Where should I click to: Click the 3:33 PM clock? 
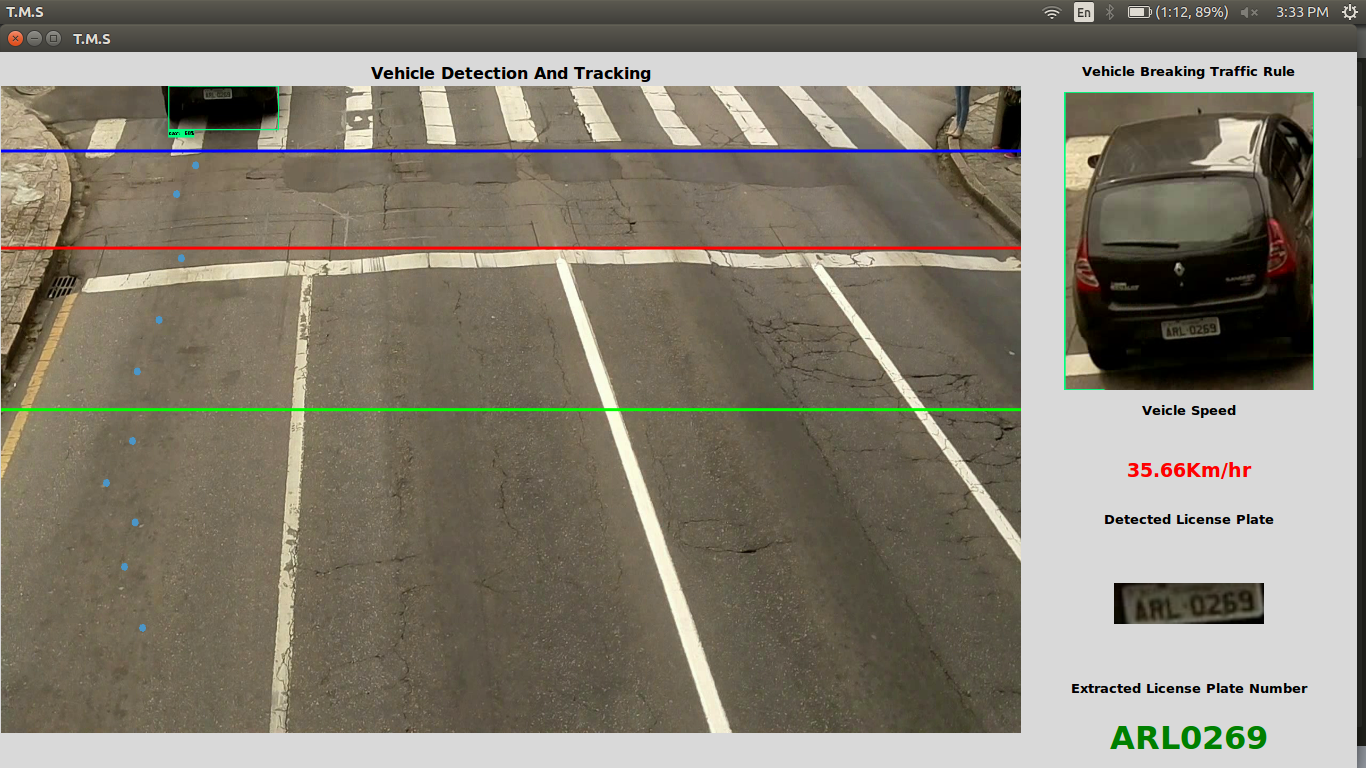[x=1302, y=12]
